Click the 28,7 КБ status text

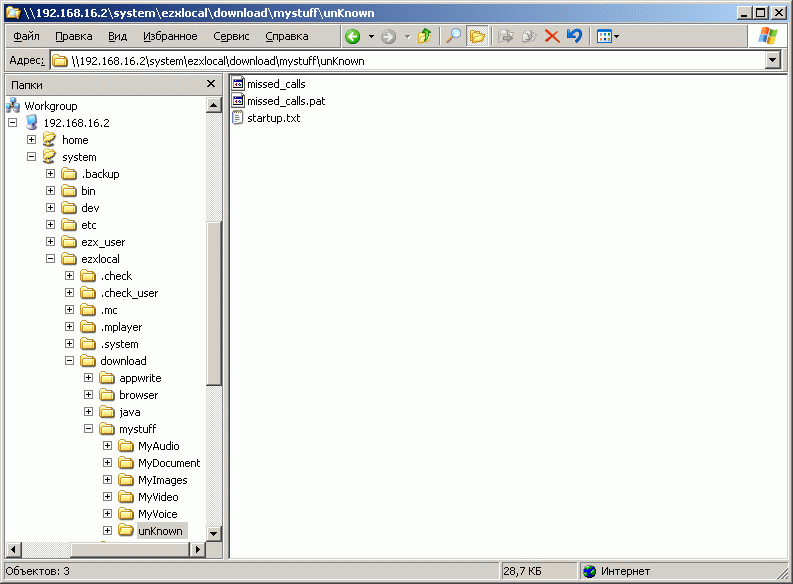click(522, 571)
